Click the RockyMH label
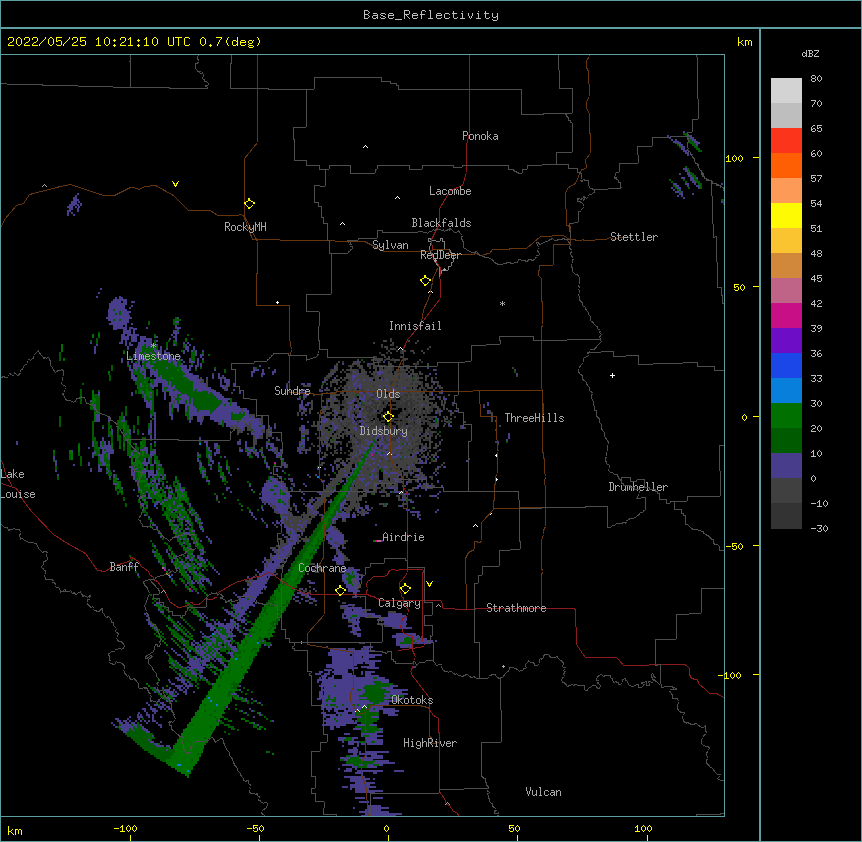The width and height of the screenshot is (862, 842). click(245, 227)
